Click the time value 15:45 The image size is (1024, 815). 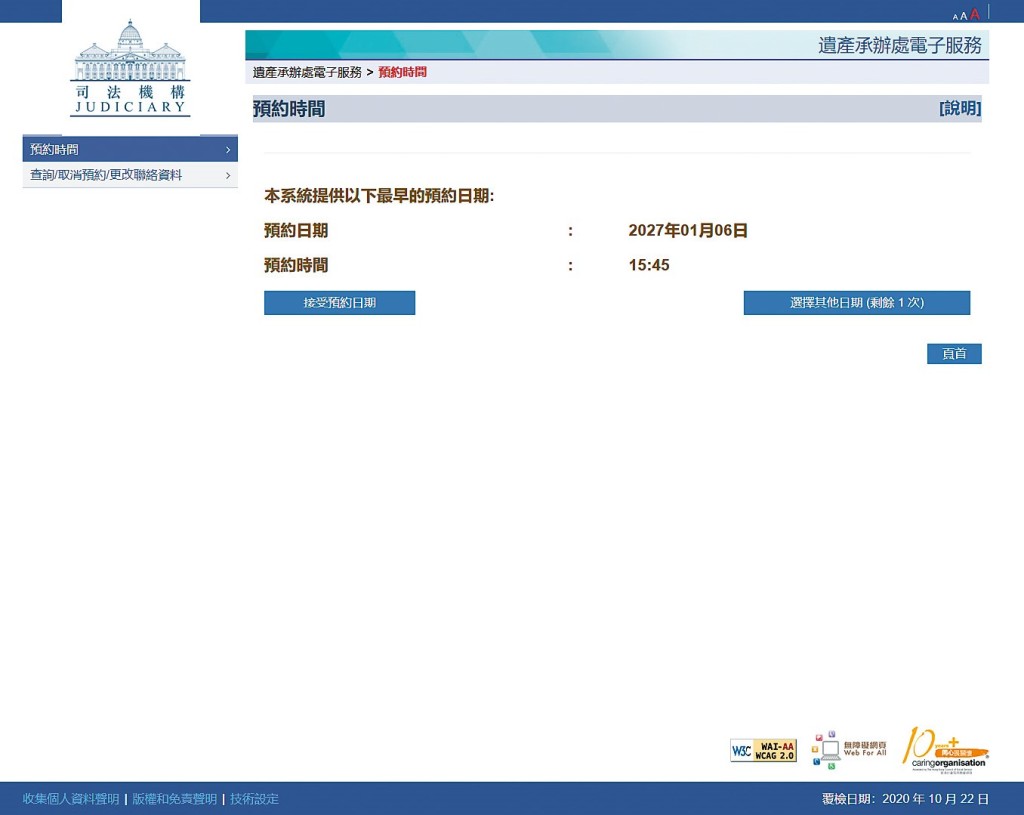[648, 265]
